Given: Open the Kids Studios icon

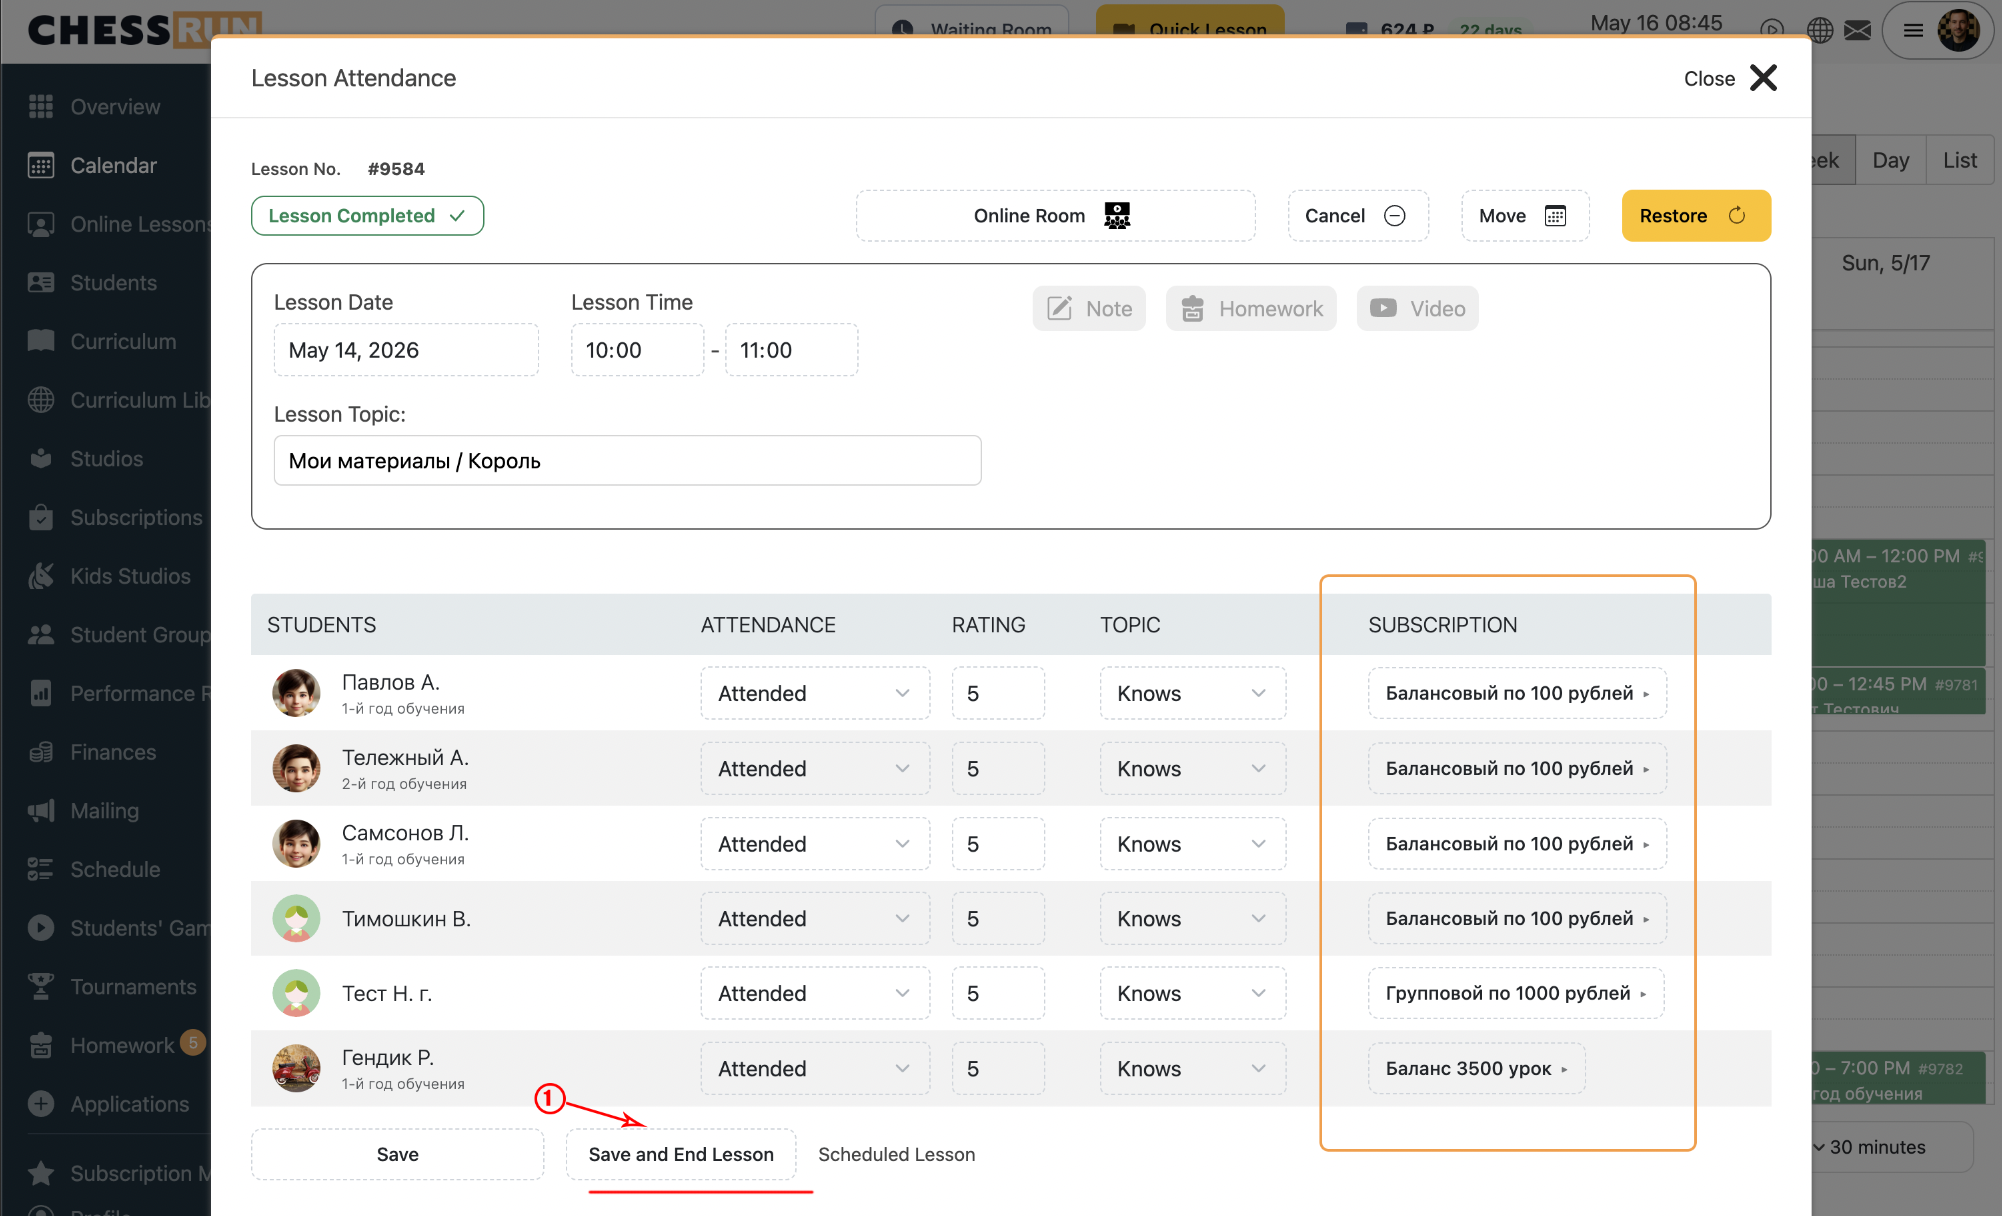Looking at the screenshot, I should [41, 576].
